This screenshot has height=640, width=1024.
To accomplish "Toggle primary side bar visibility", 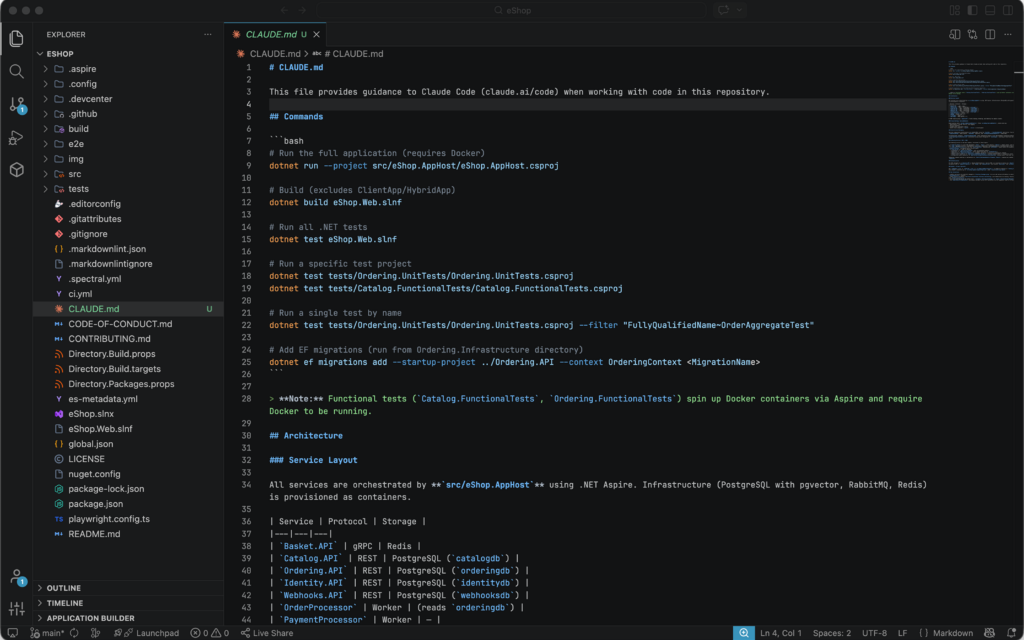I will coord(972,10).
